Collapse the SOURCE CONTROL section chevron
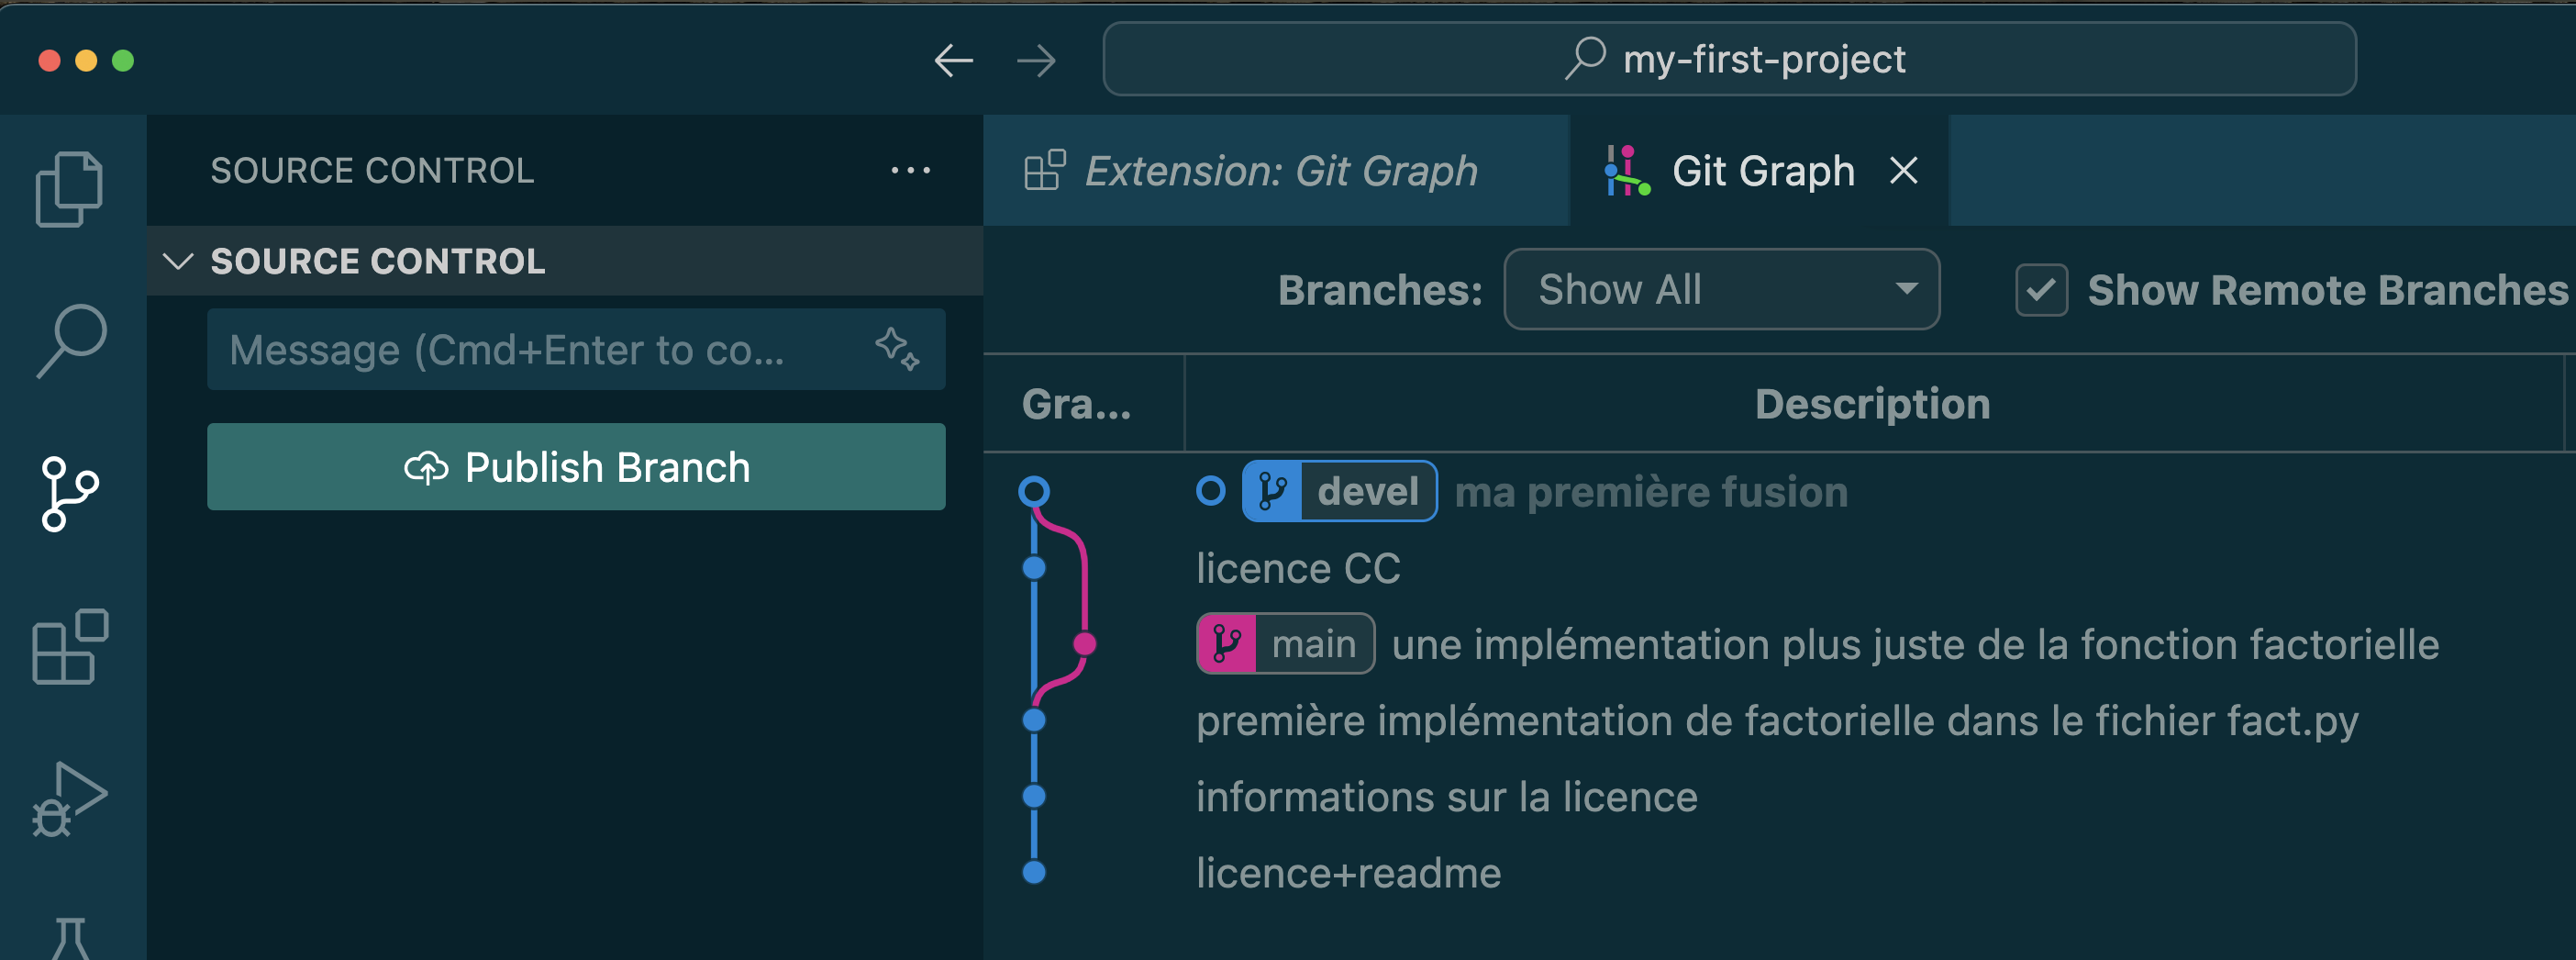This screenshot has height=960, width=2576. click(x=178, y=262)
